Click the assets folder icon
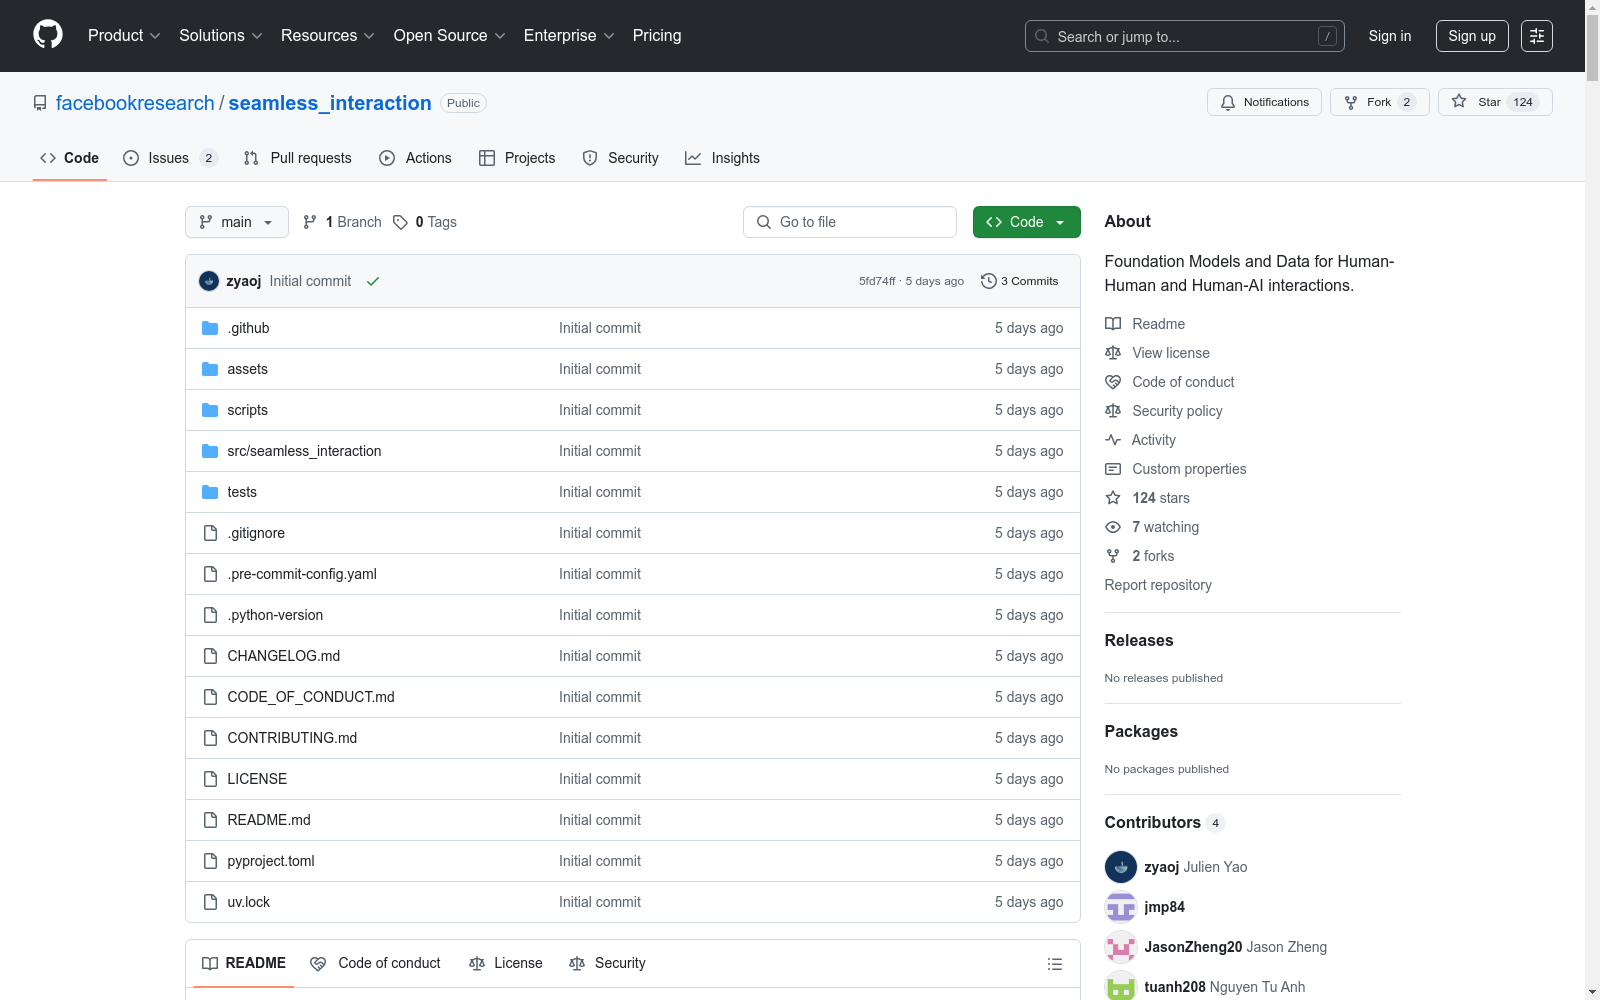The width and height of the screenshot is (1600, 1000). [210, 369]
